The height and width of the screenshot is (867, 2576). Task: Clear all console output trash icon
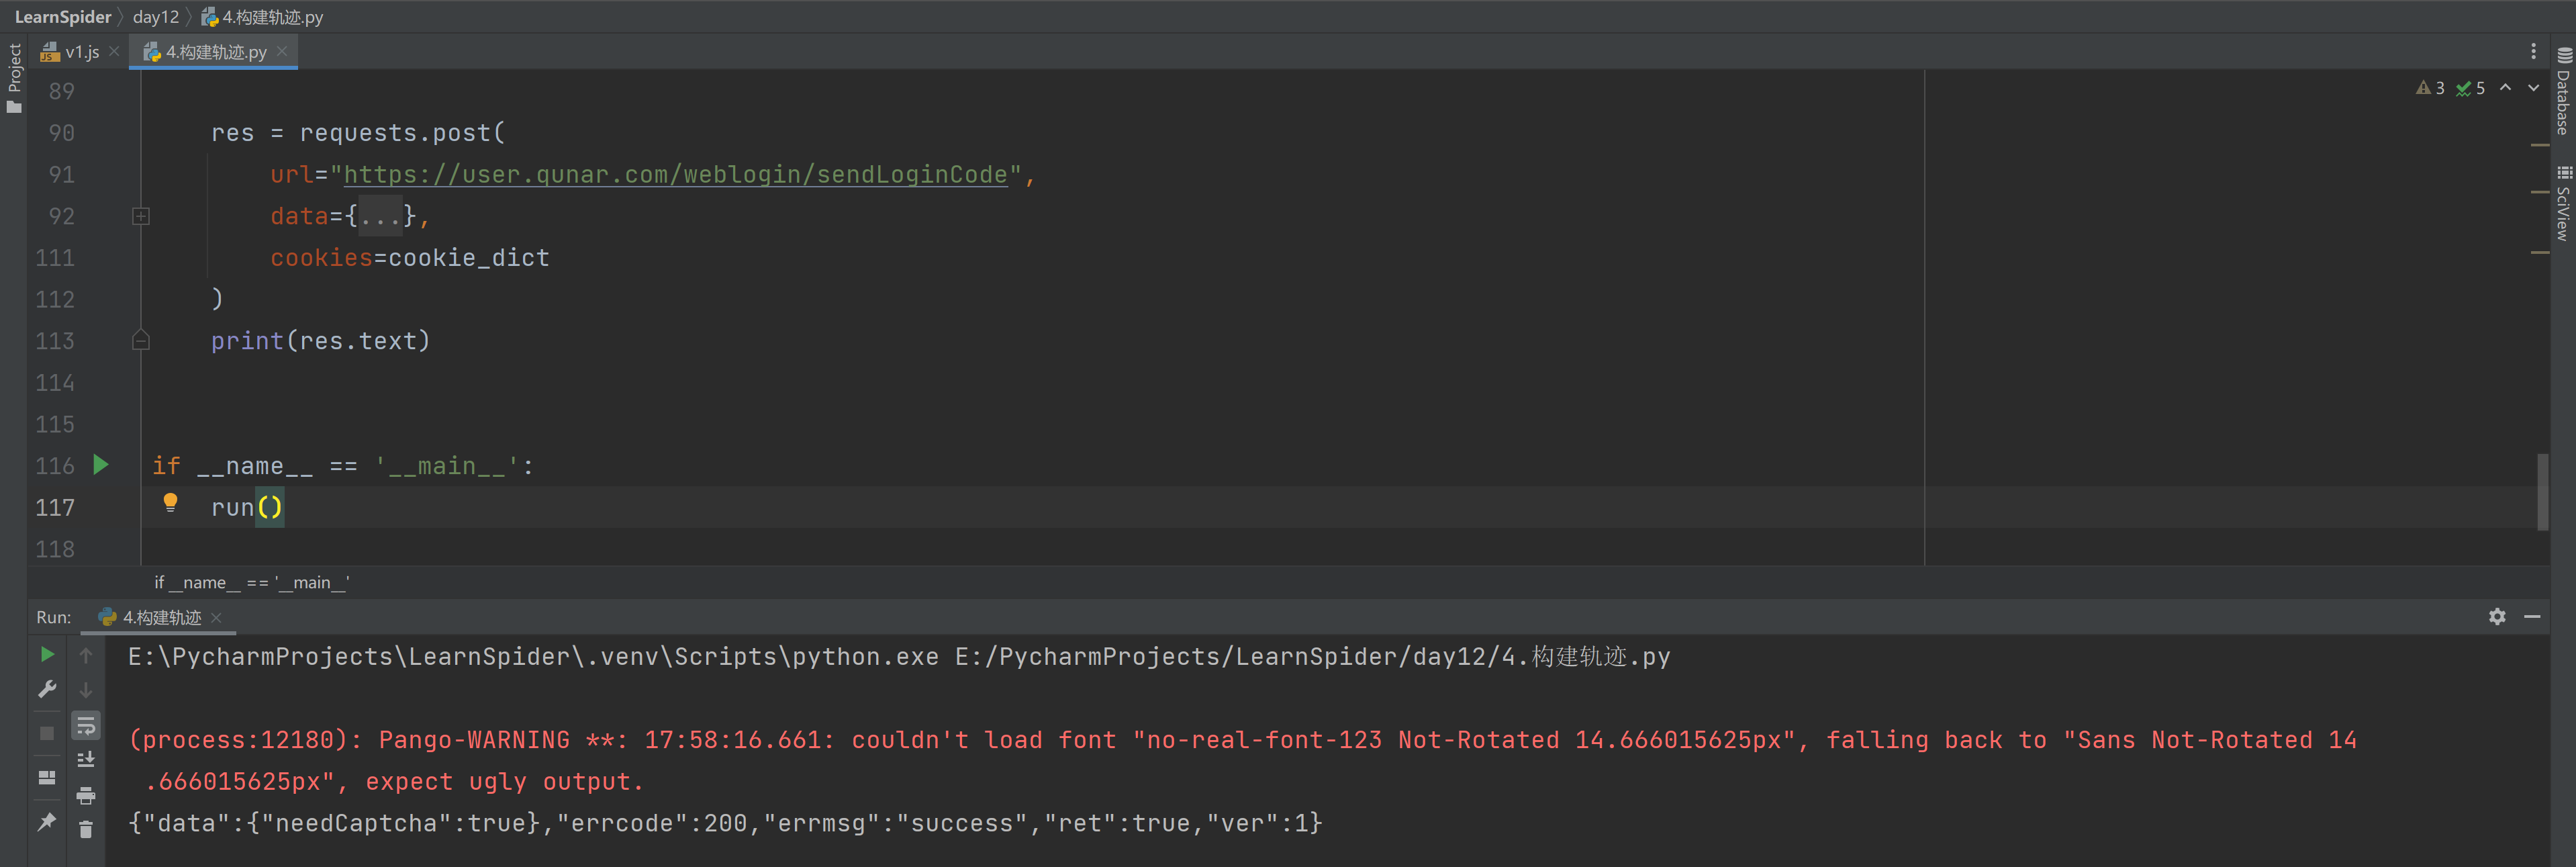[x=86, y=830]
